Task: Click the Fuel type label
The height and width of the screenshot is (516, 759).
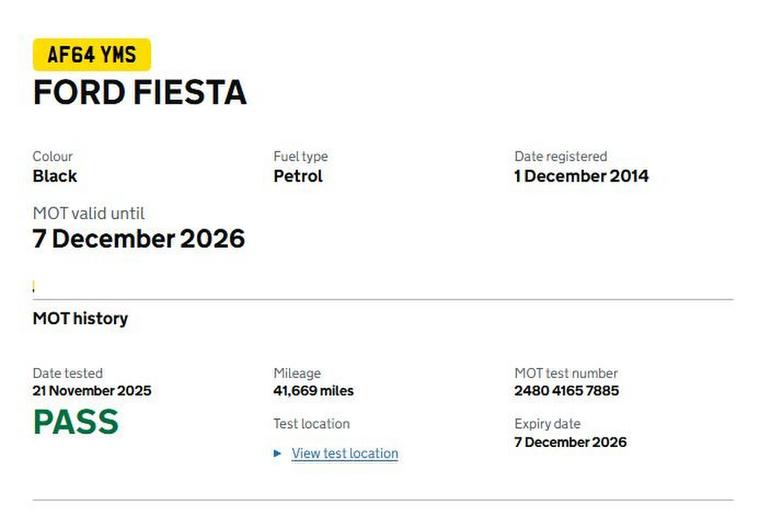Action: 300,156
